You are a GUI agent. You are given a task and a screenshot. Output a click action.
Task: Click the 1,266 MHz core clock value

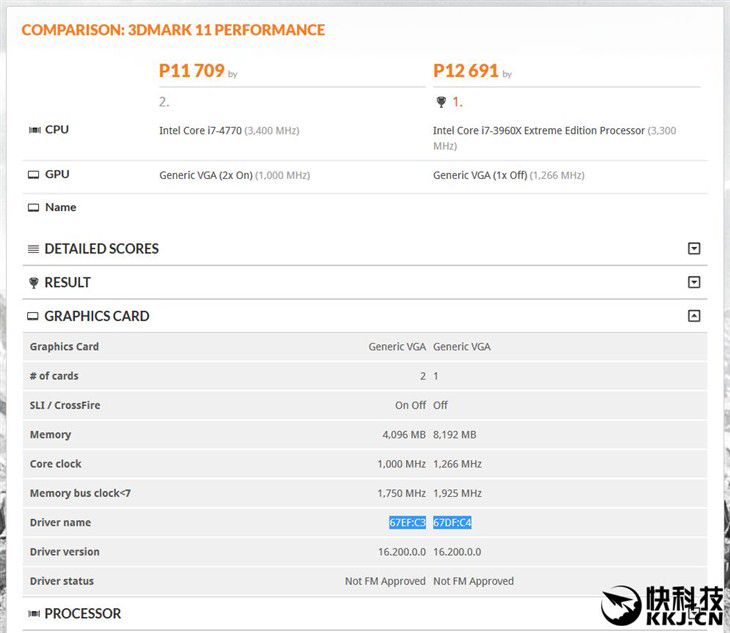(457, 464)
